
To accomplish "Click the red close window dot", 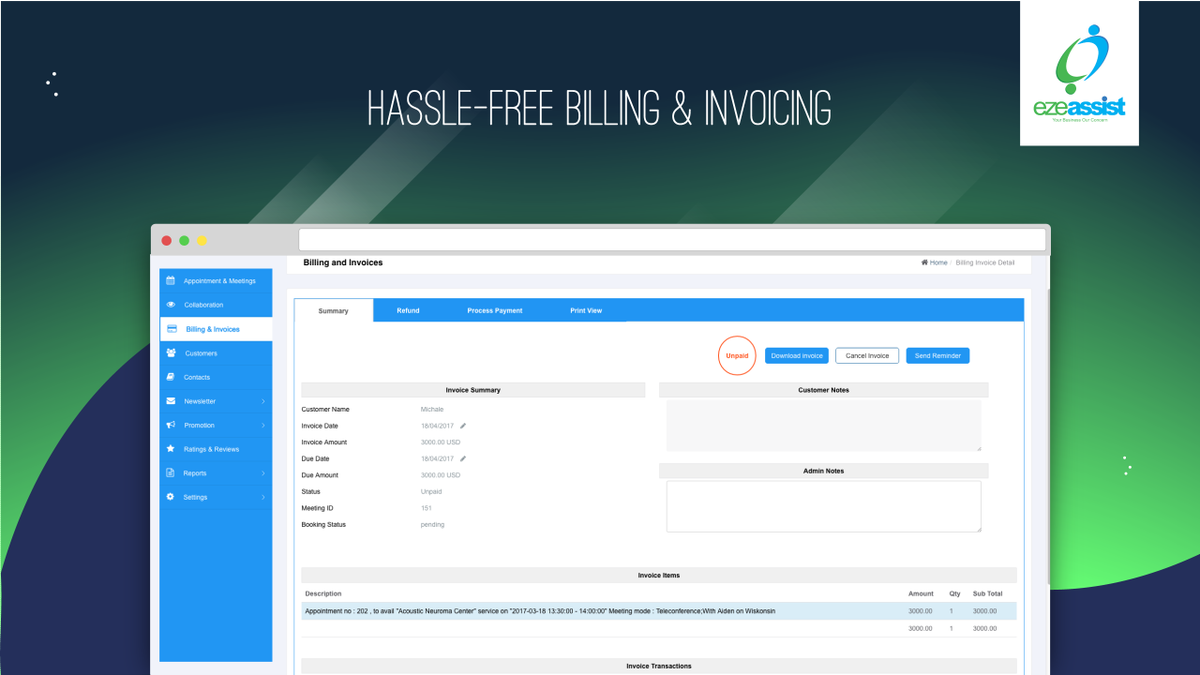I will (x=167, y=240).
